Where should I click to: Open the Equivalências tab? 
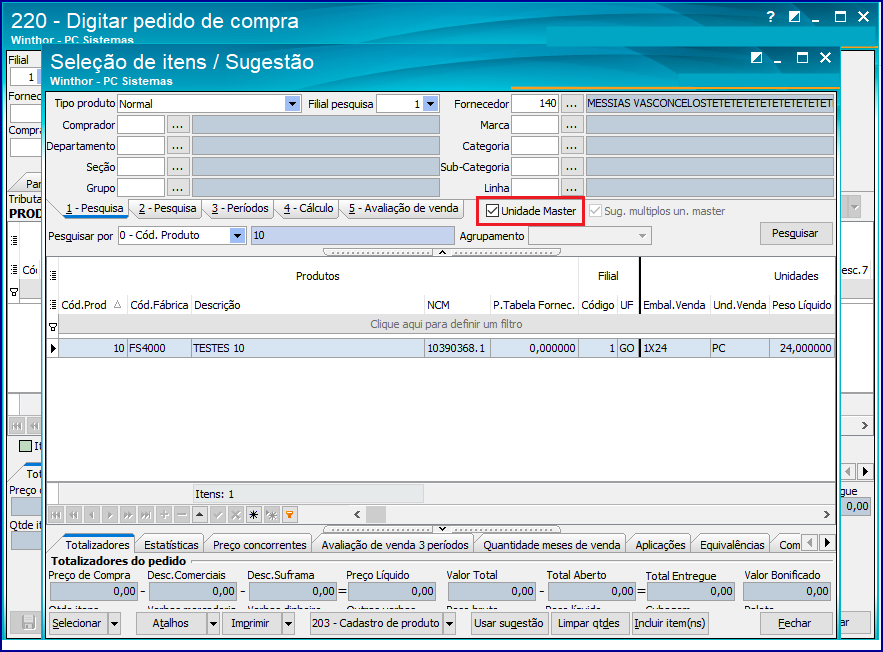click(732, 545)
